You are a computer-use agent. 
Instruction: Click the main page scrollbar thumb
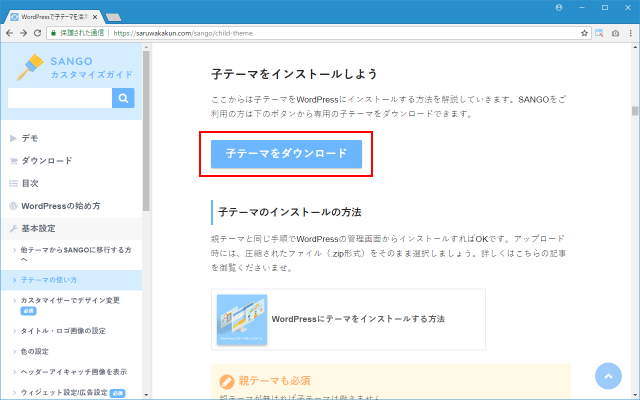635,111
